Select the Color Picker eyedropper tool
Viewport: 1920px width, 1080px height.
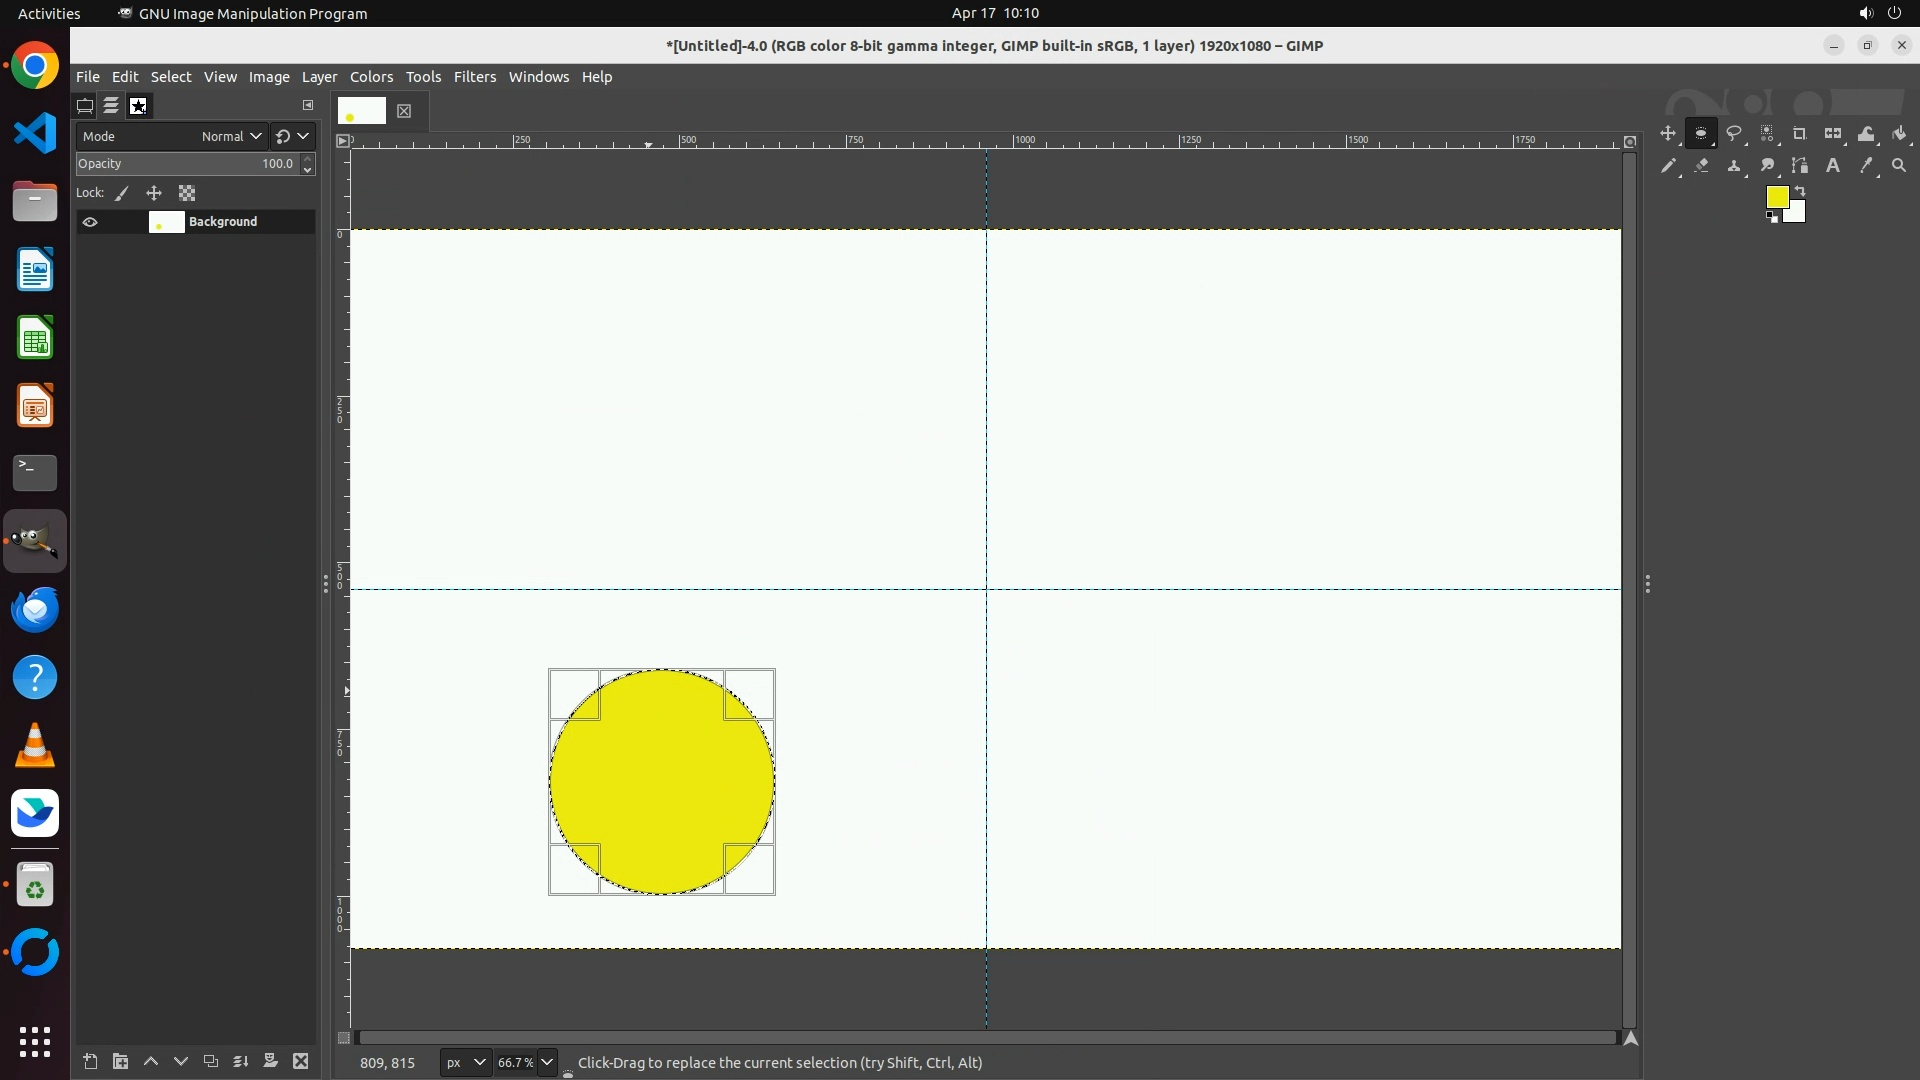point(1866,166)
